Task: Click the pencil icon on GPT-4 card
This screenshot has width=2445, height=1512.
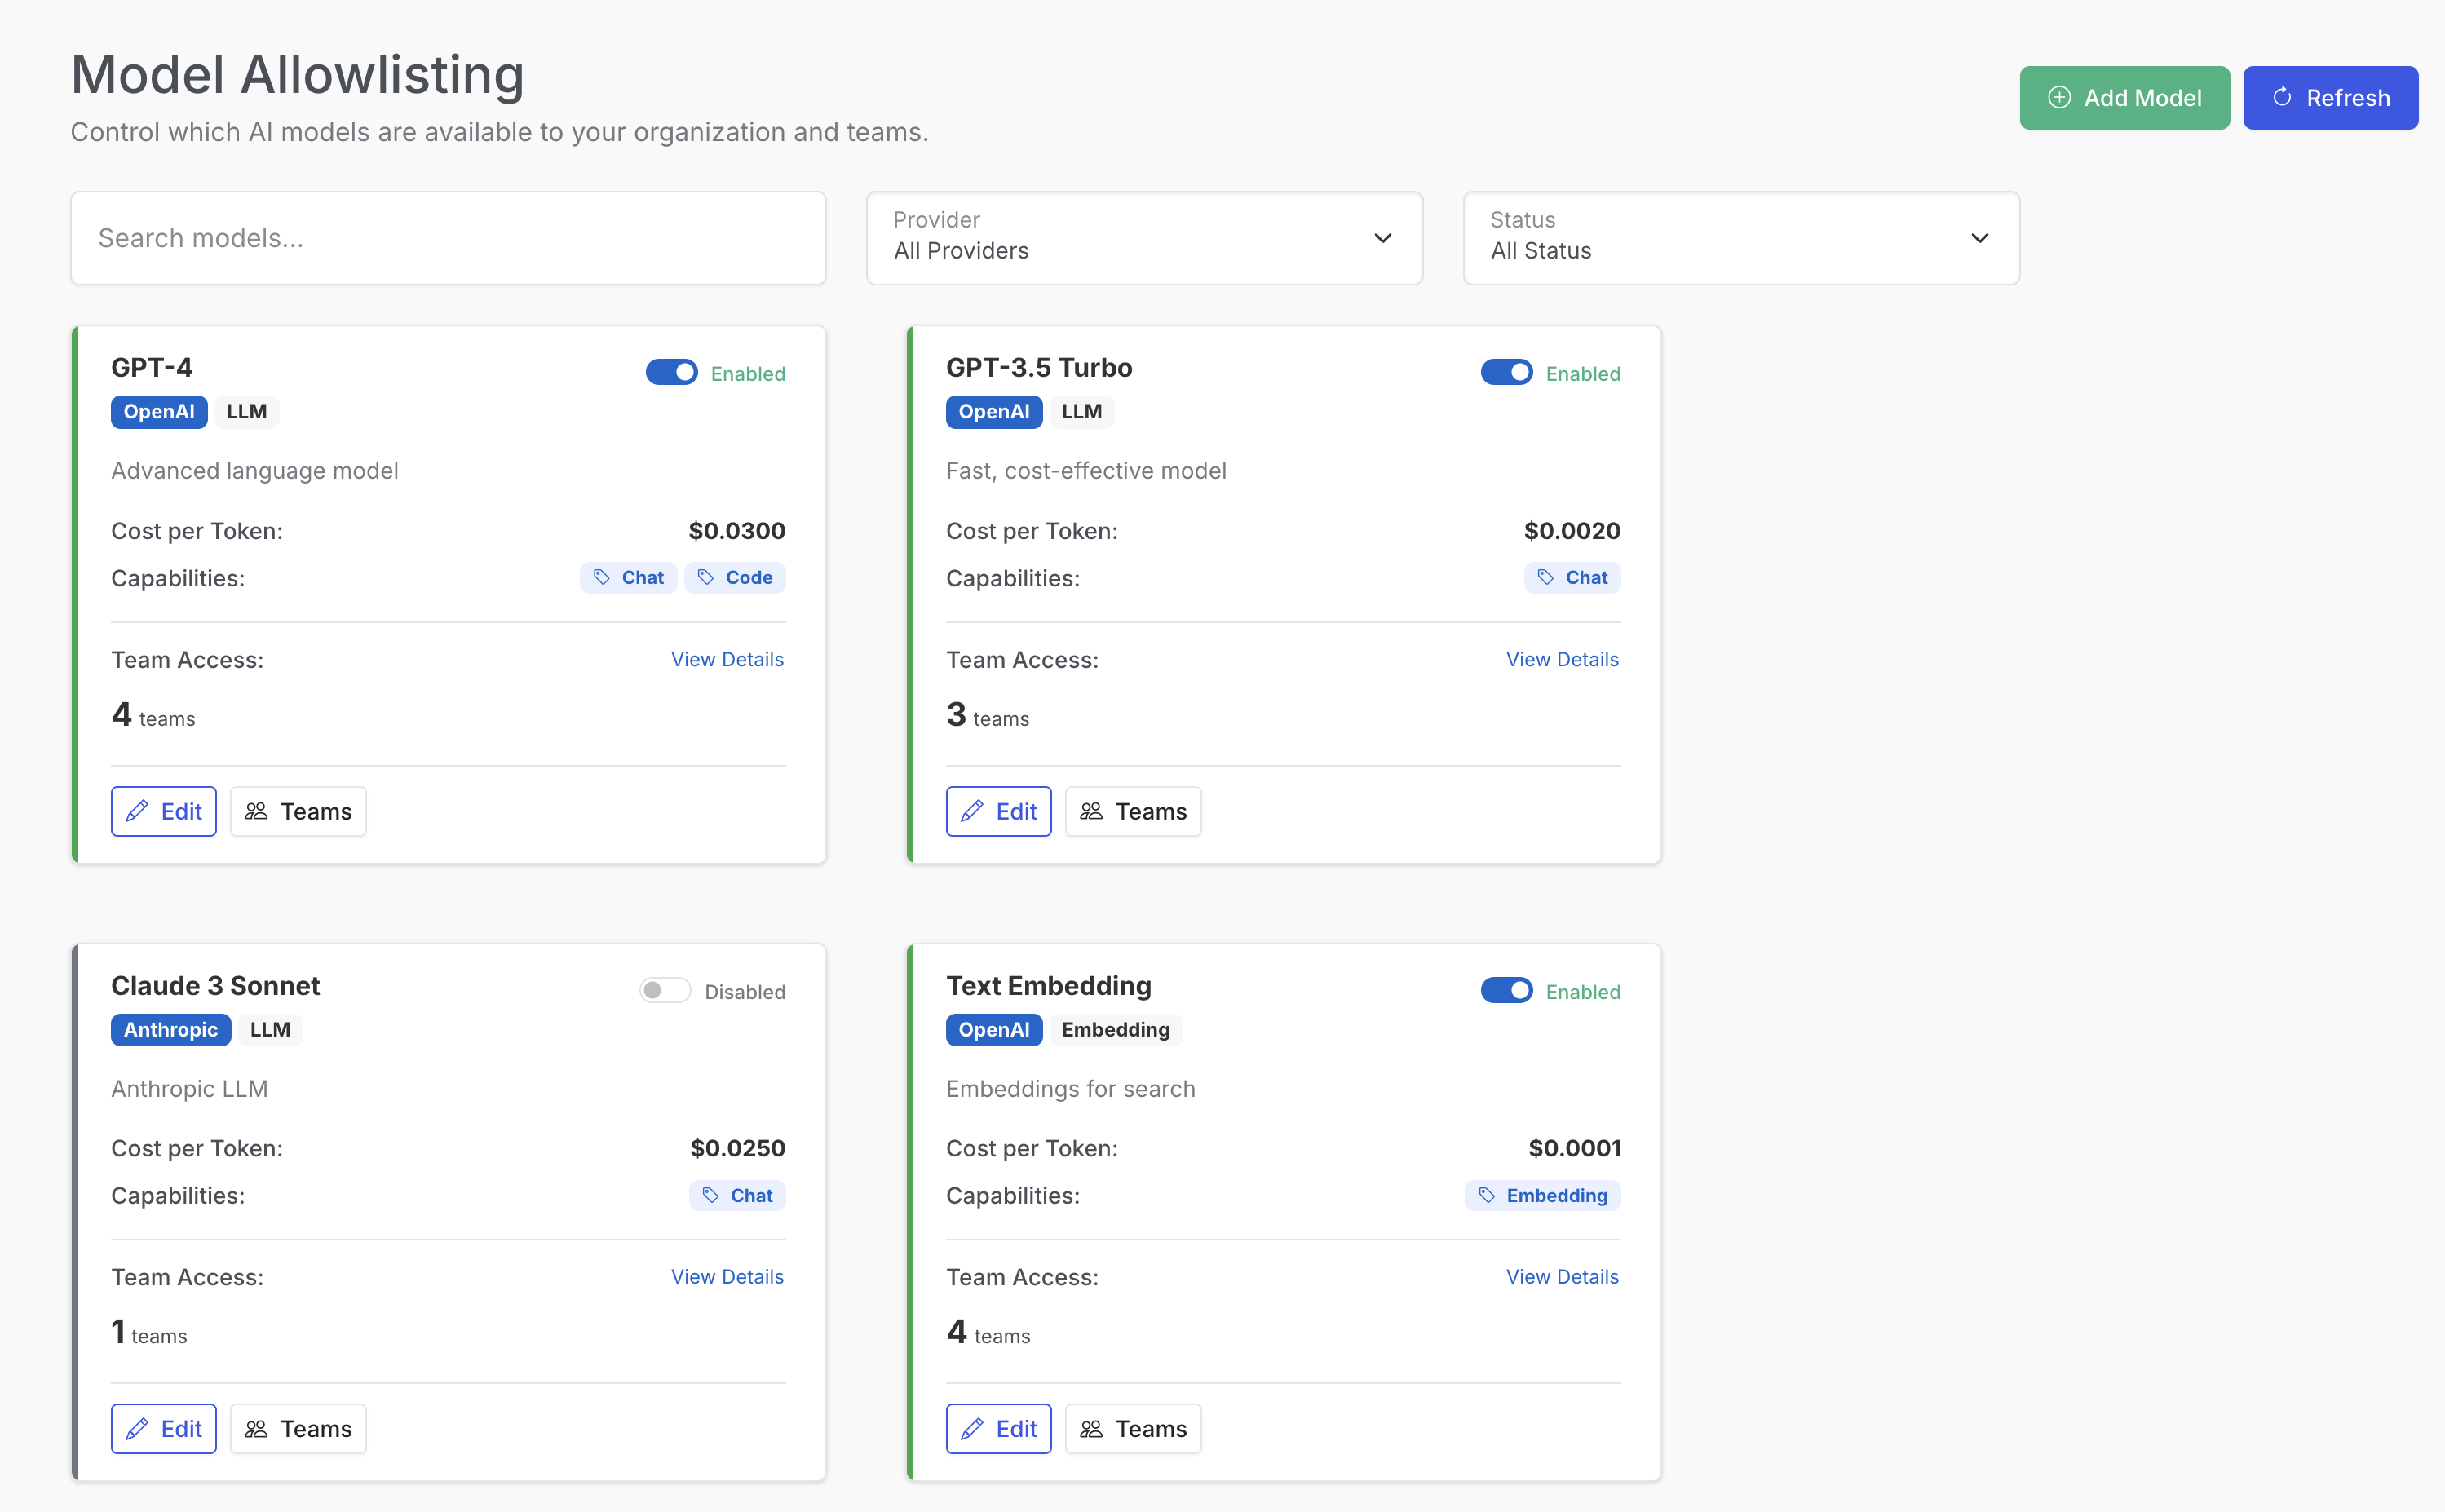Action: pyautogui.click(x=137, y=811)
